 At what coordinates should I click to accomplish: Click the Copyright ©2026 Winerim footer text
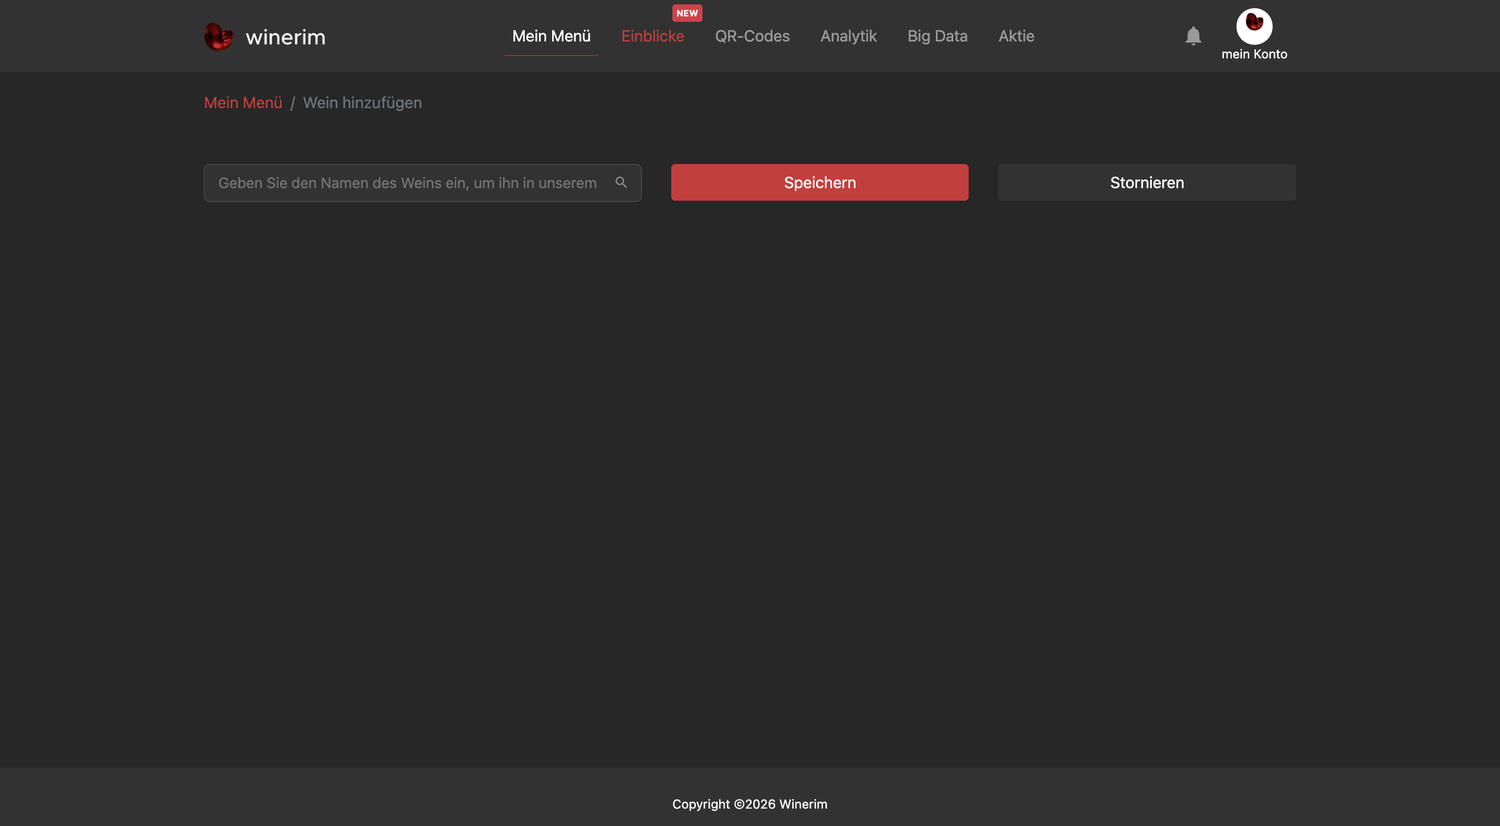coord(750,804)
